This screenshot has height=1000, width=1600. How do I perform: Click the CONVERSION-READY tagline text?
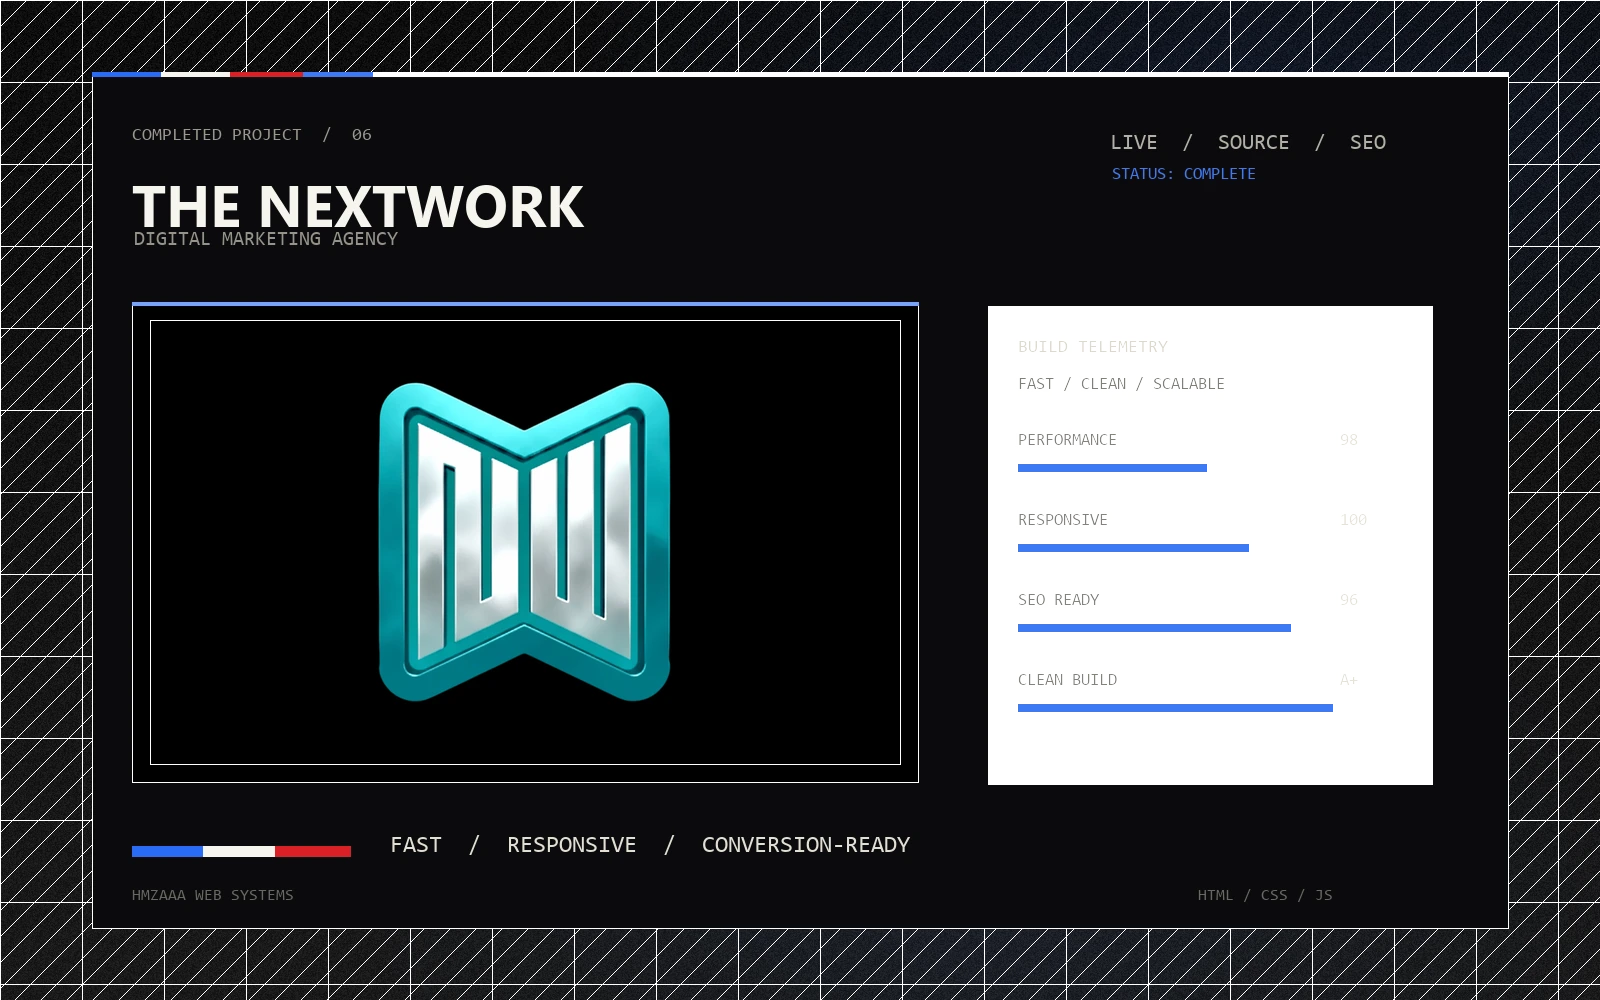(x=805, y=845)
